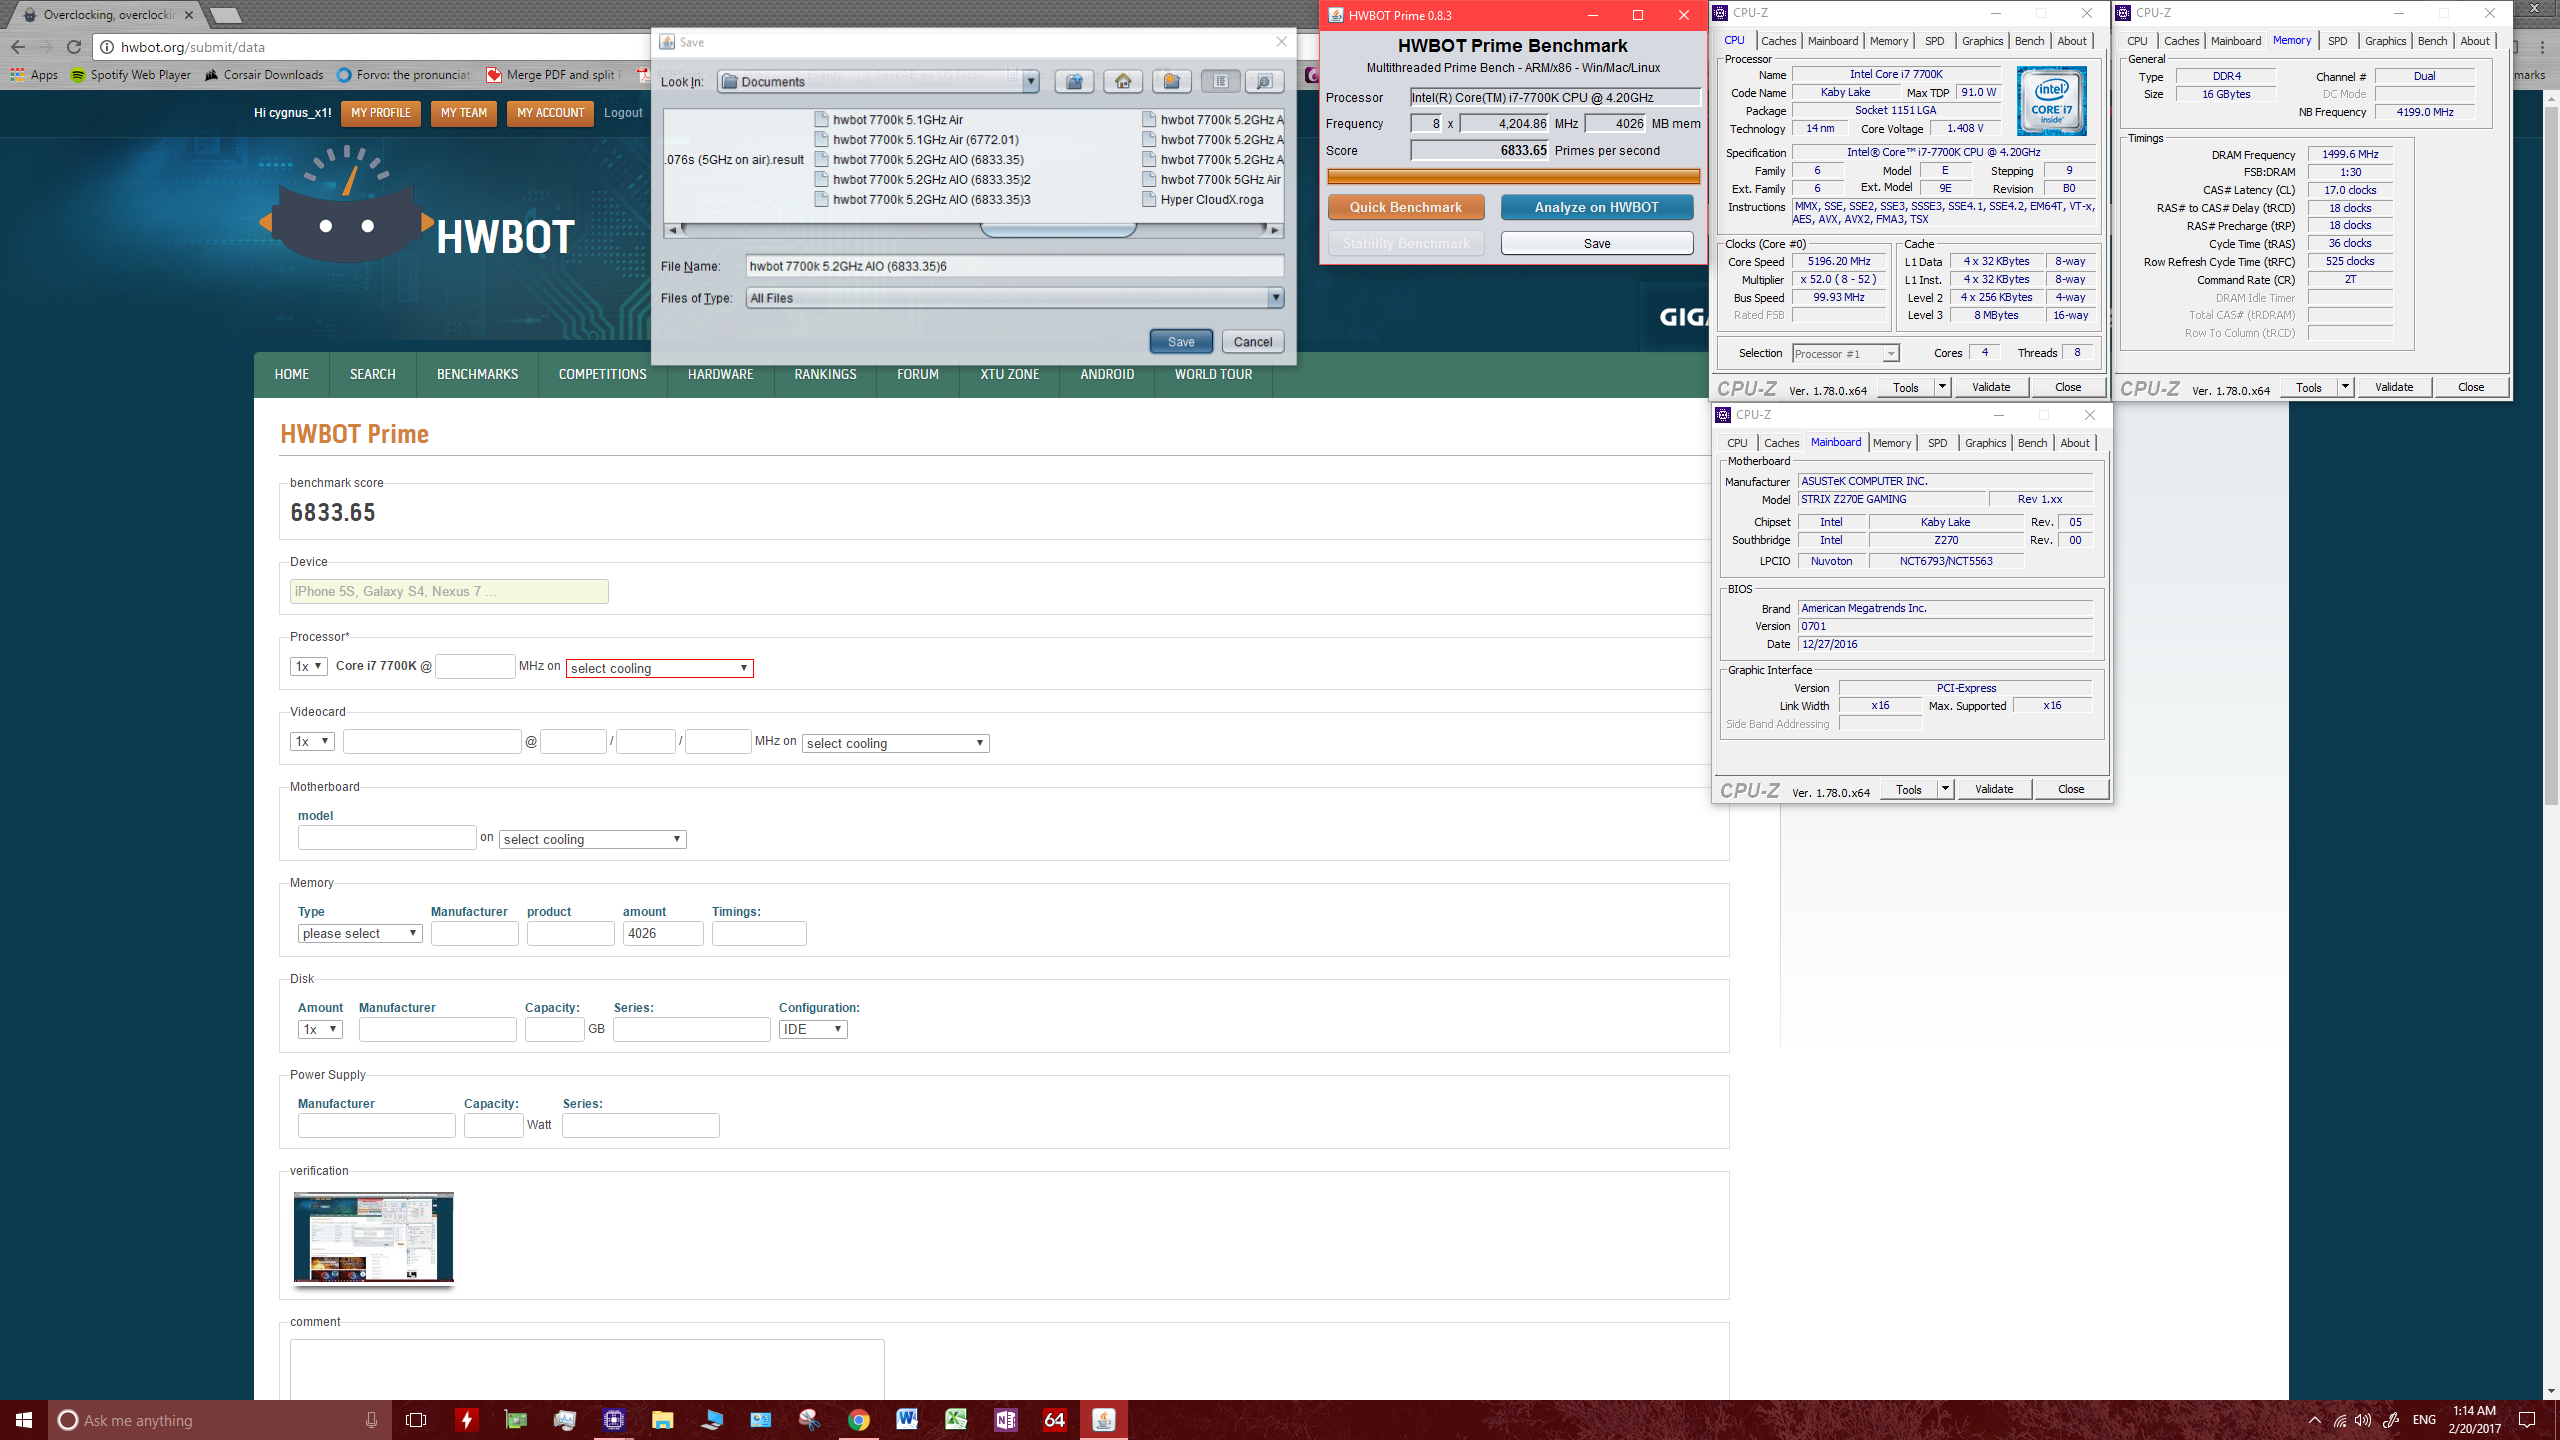Image resolution: width=2560 pixels, height=1440 pixels.
Task: Open Graphics tab in the CPU-Z Mainboard window
Action: pyautogui.click(x=1985, y=443)
